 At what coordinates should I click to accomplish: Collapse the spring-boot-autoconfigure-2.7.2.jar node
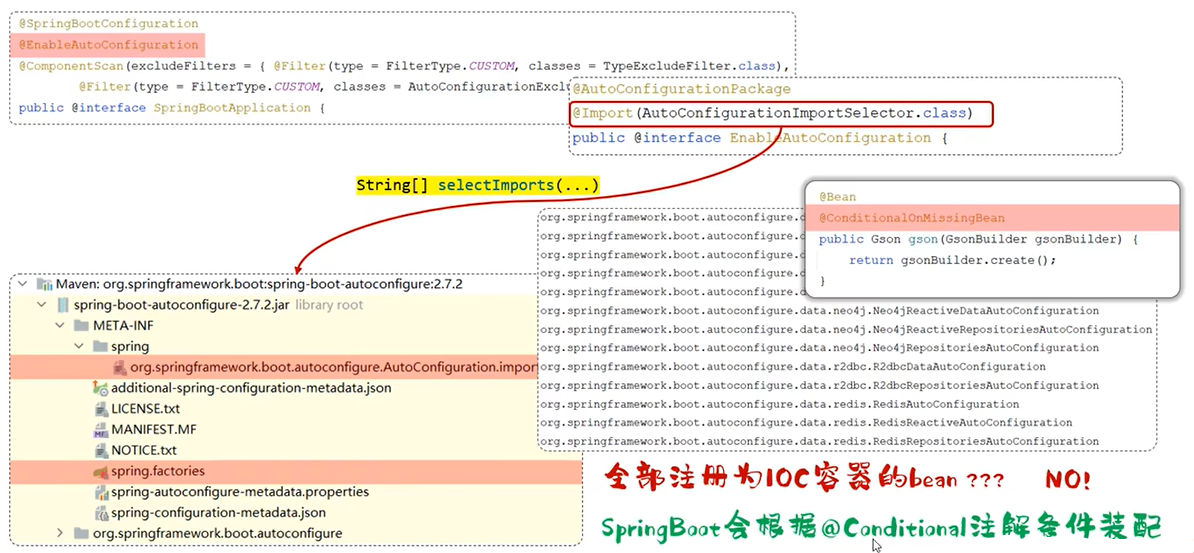coord(42,305)
